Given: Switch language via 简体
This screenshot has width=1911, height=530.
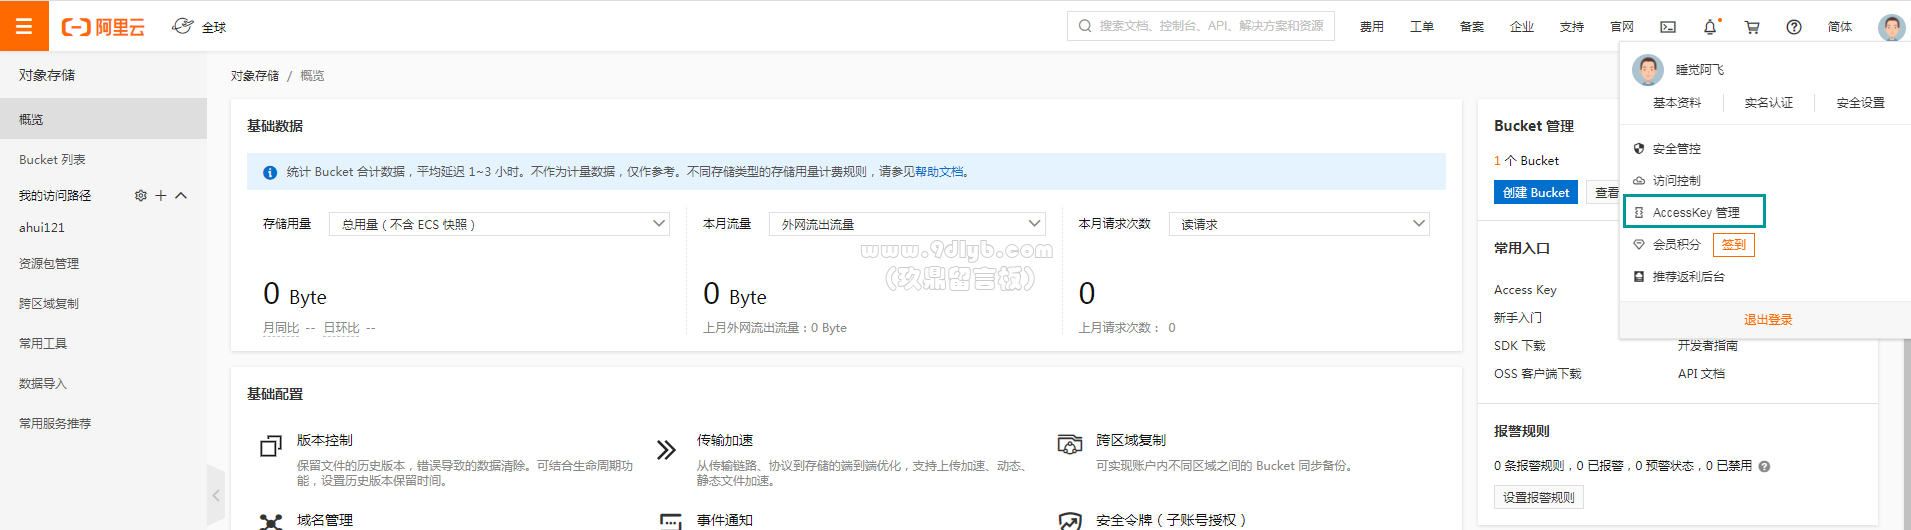Looking at the screenshot, I should [1840, 27].
